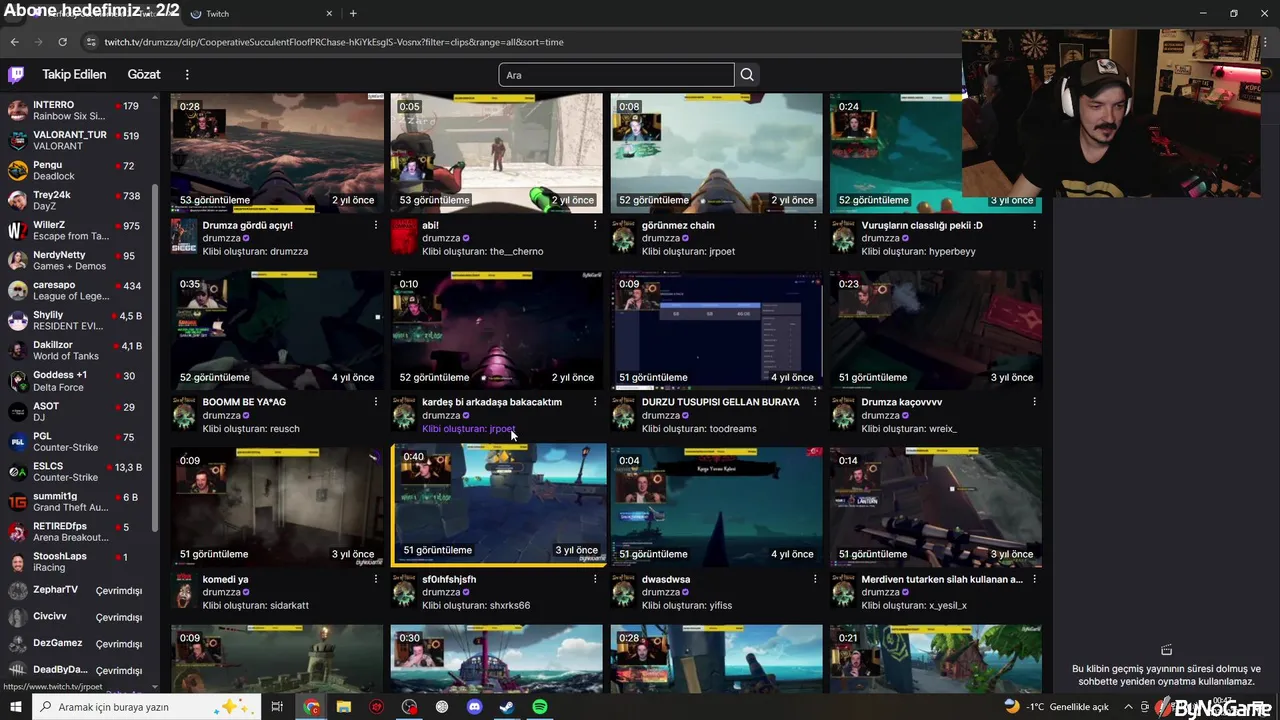
Task: Open the 'BOOMM BE YA*AG' clip title
Action: [244, 402]
